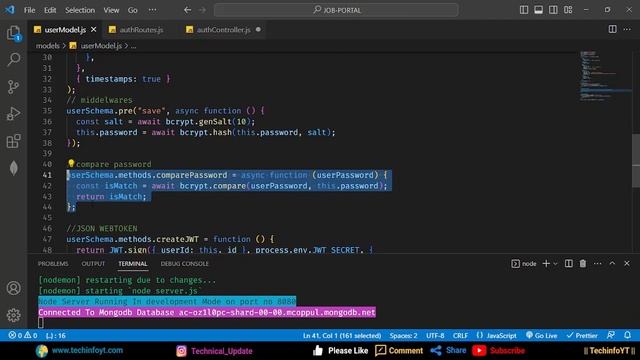
Task: Maximize the panel with the up chevron
Action: [x=612, y=264]
